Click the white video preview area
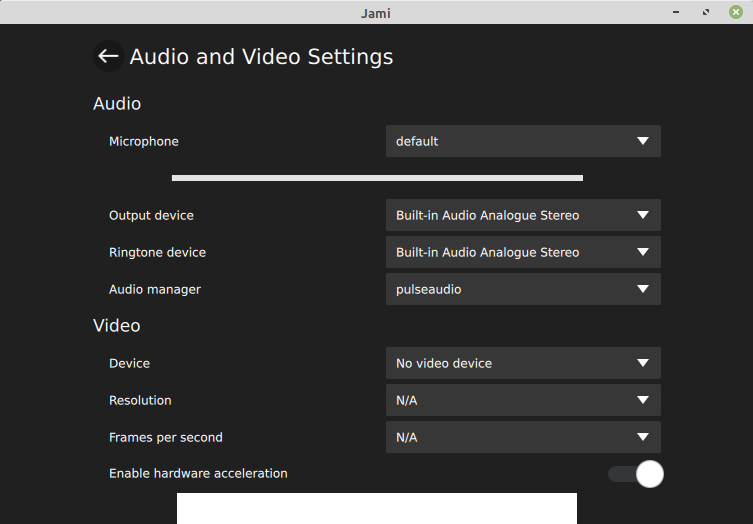This screenshot has height=524, width=753. tap(377, 508)
